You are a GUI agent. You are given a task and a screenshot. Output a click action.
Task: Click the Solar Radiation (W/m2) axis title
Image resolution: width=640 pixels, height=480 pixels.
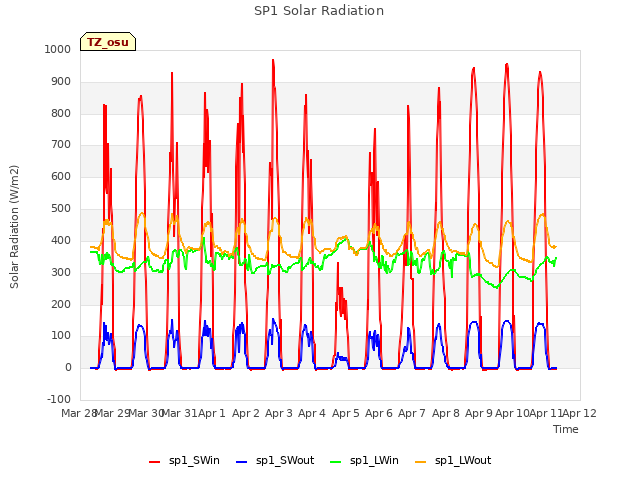click(x=14, y=227)
